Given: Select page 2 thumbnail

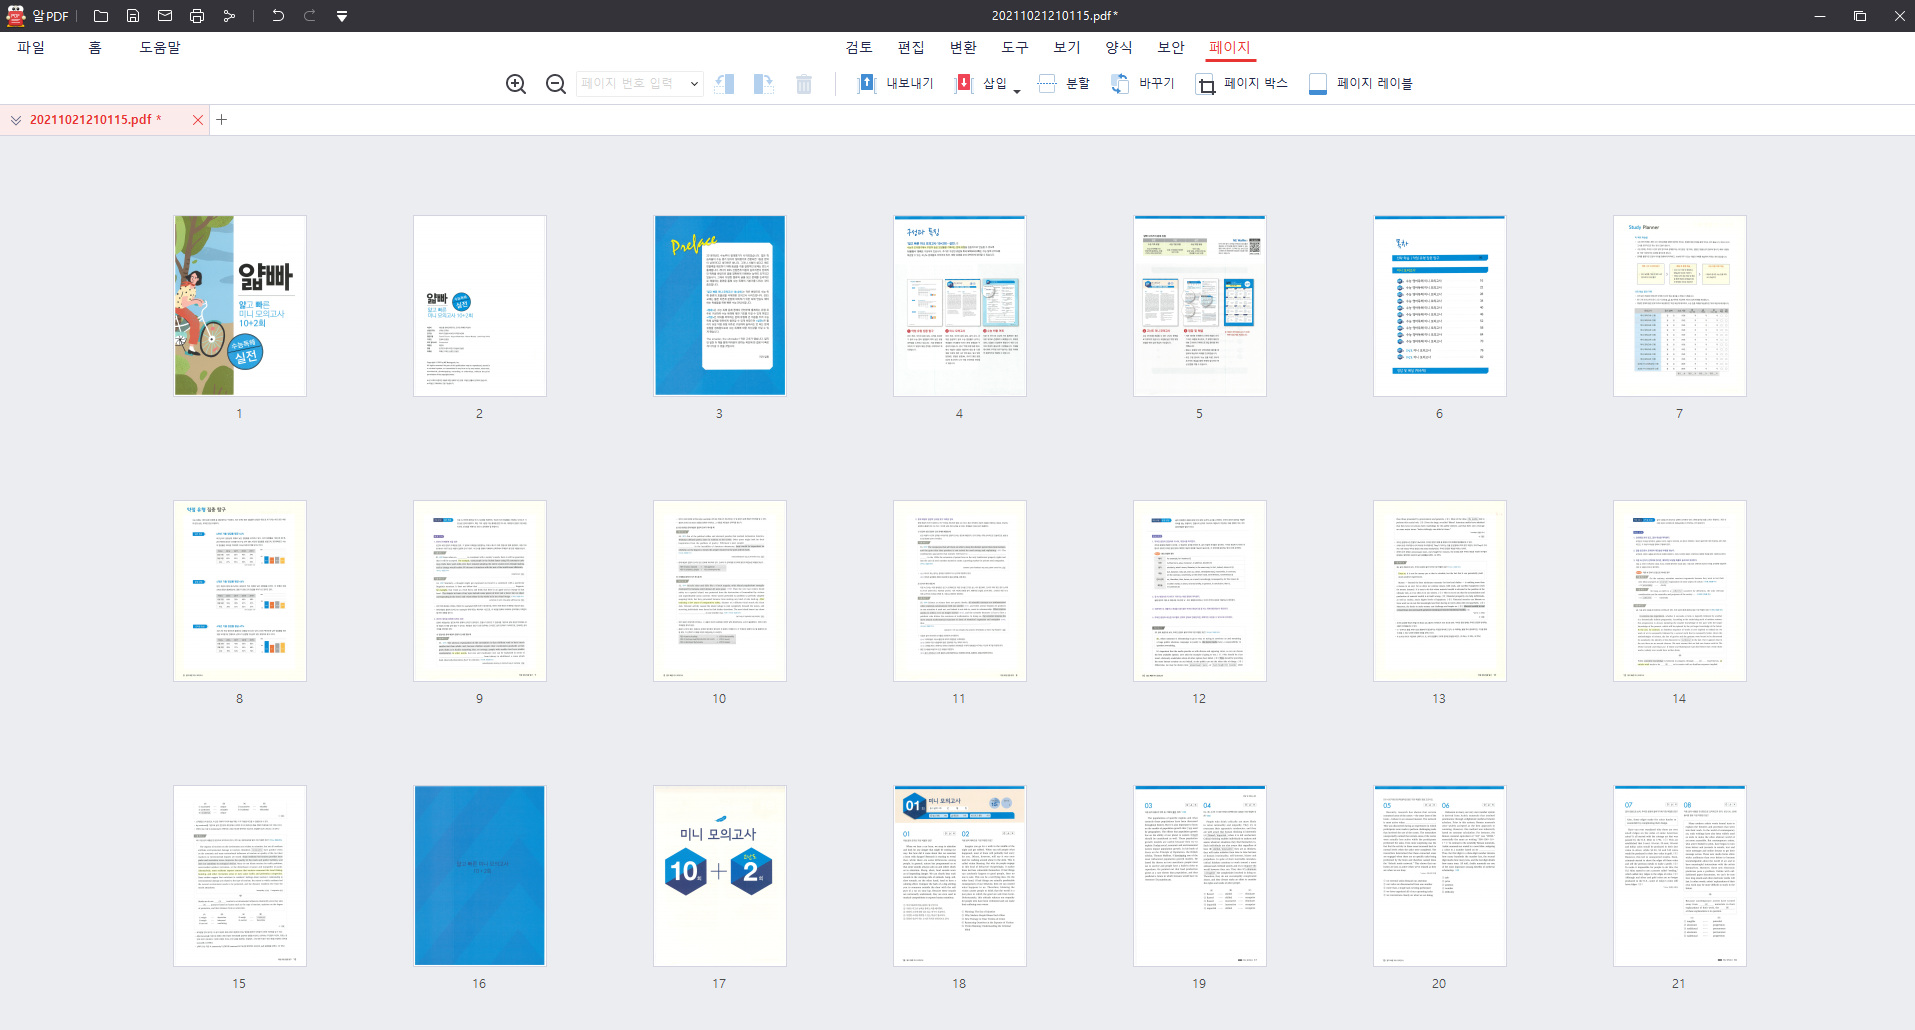Looking at the screenshot, I should pyautogui.click(x=480, y=306).
